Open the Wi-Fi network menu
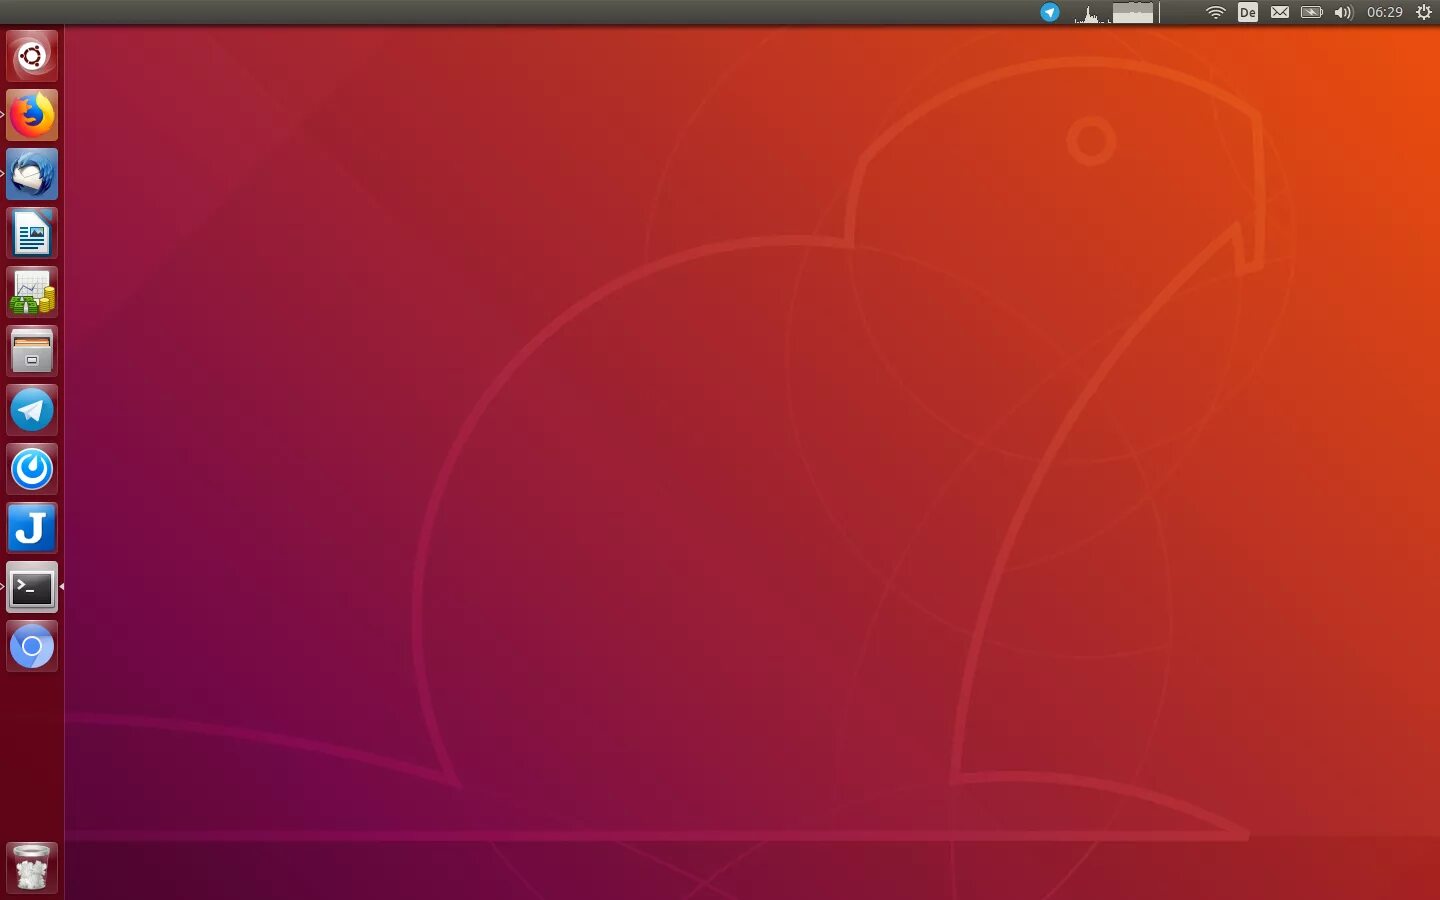 pos(1215,12)
